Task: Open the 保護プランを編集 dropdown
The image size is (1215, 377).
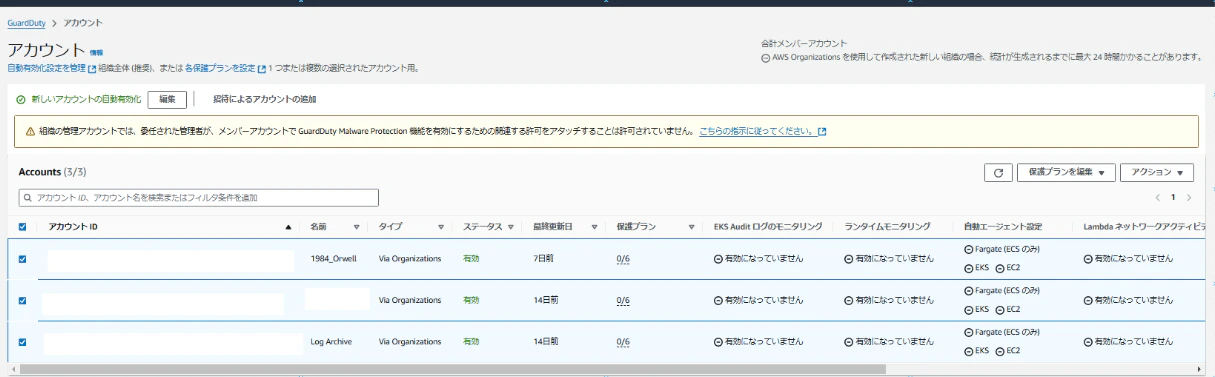Action: click(x=1066, y=173)
